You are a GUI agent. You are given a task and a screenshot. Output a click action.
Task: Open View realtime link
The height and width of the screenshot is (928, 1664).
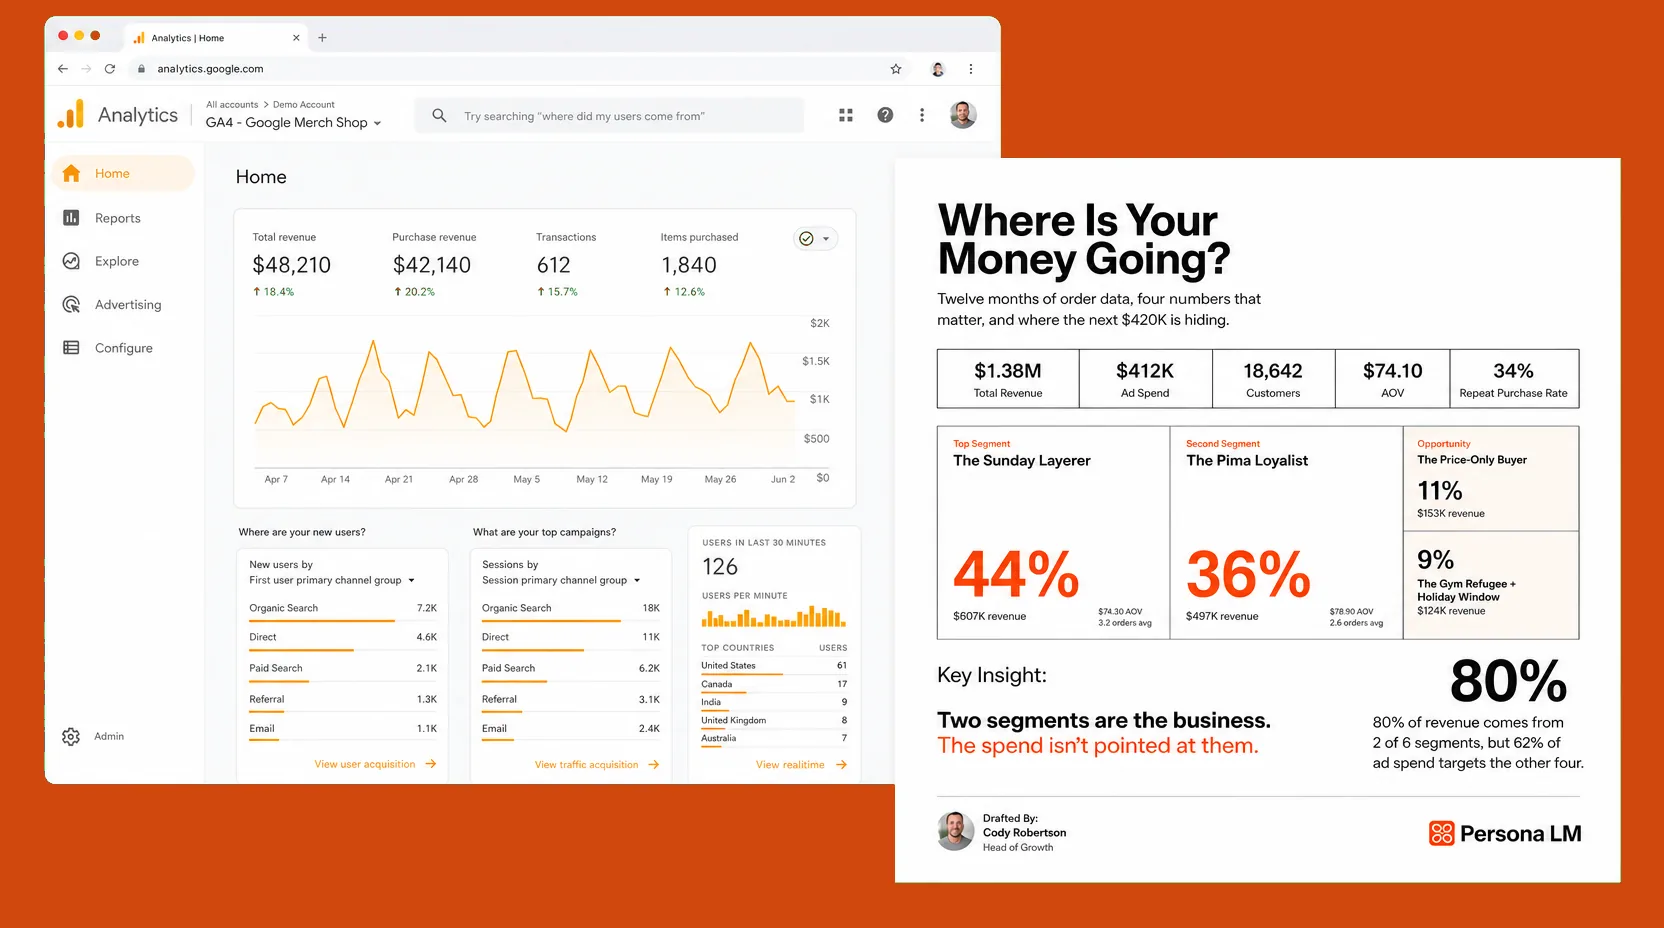pos(801,764)
